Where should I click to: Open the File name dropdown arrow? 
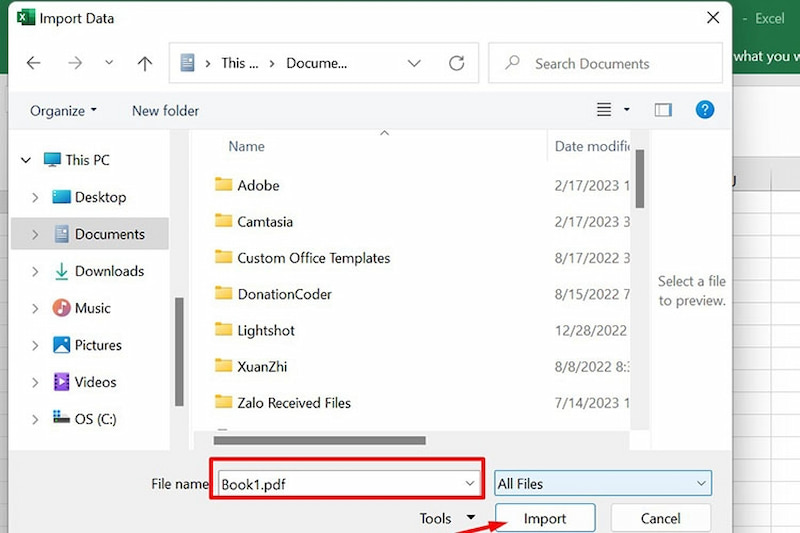click(470, 484)
